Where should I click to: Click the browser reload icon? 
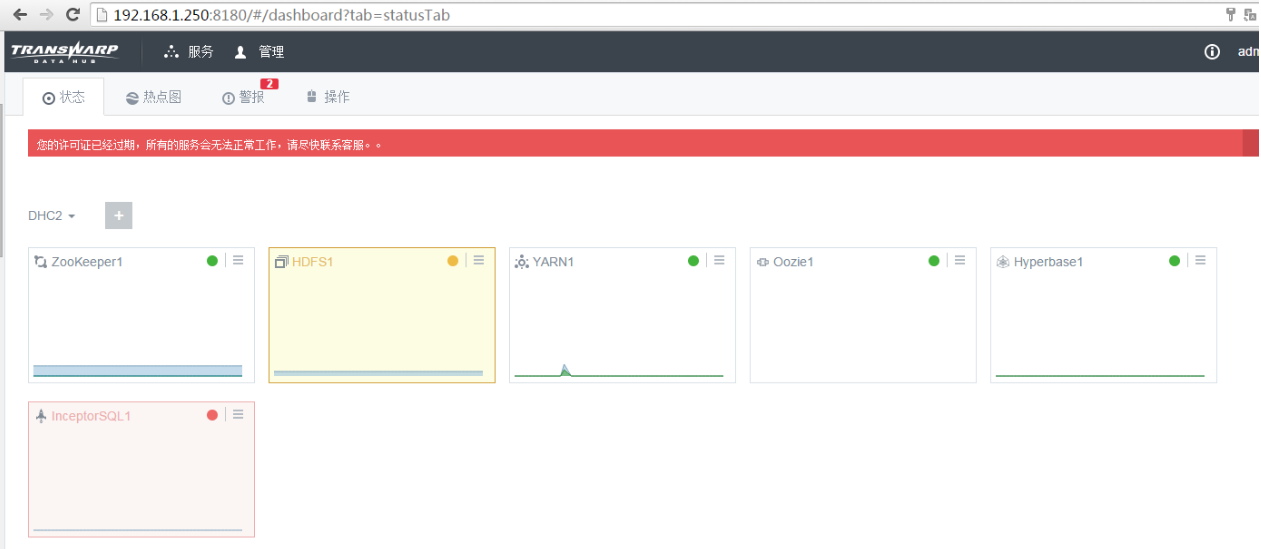click(x=72, y=15)
